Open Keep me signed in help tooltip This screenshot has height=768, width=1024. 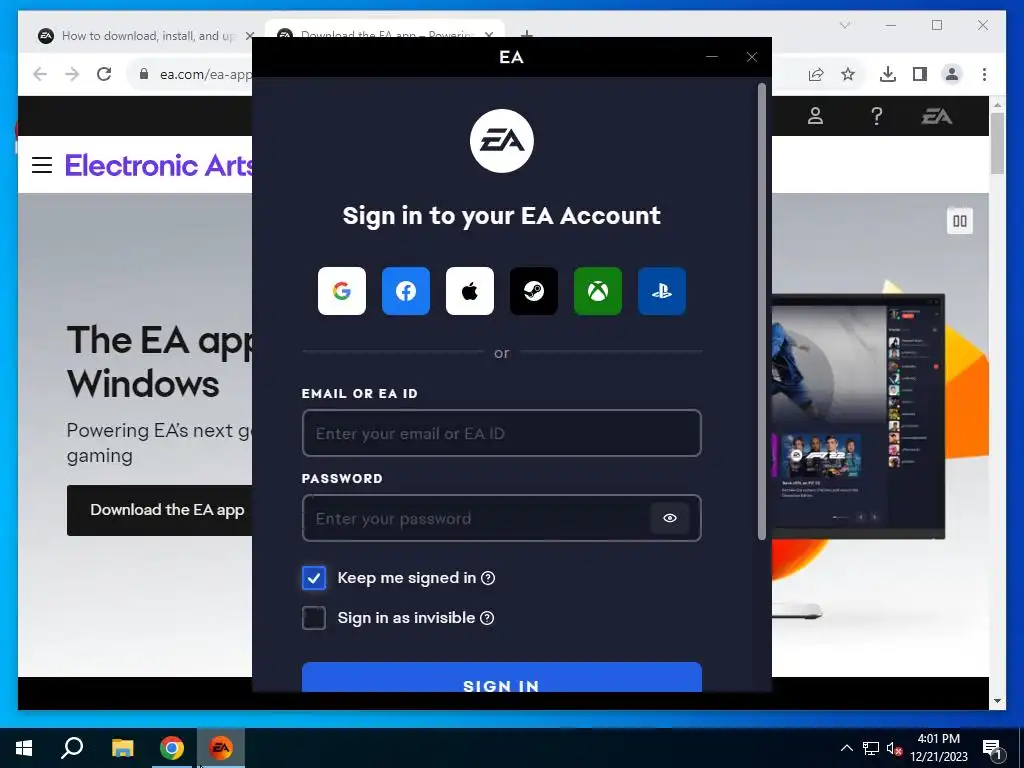coord(488,578)
